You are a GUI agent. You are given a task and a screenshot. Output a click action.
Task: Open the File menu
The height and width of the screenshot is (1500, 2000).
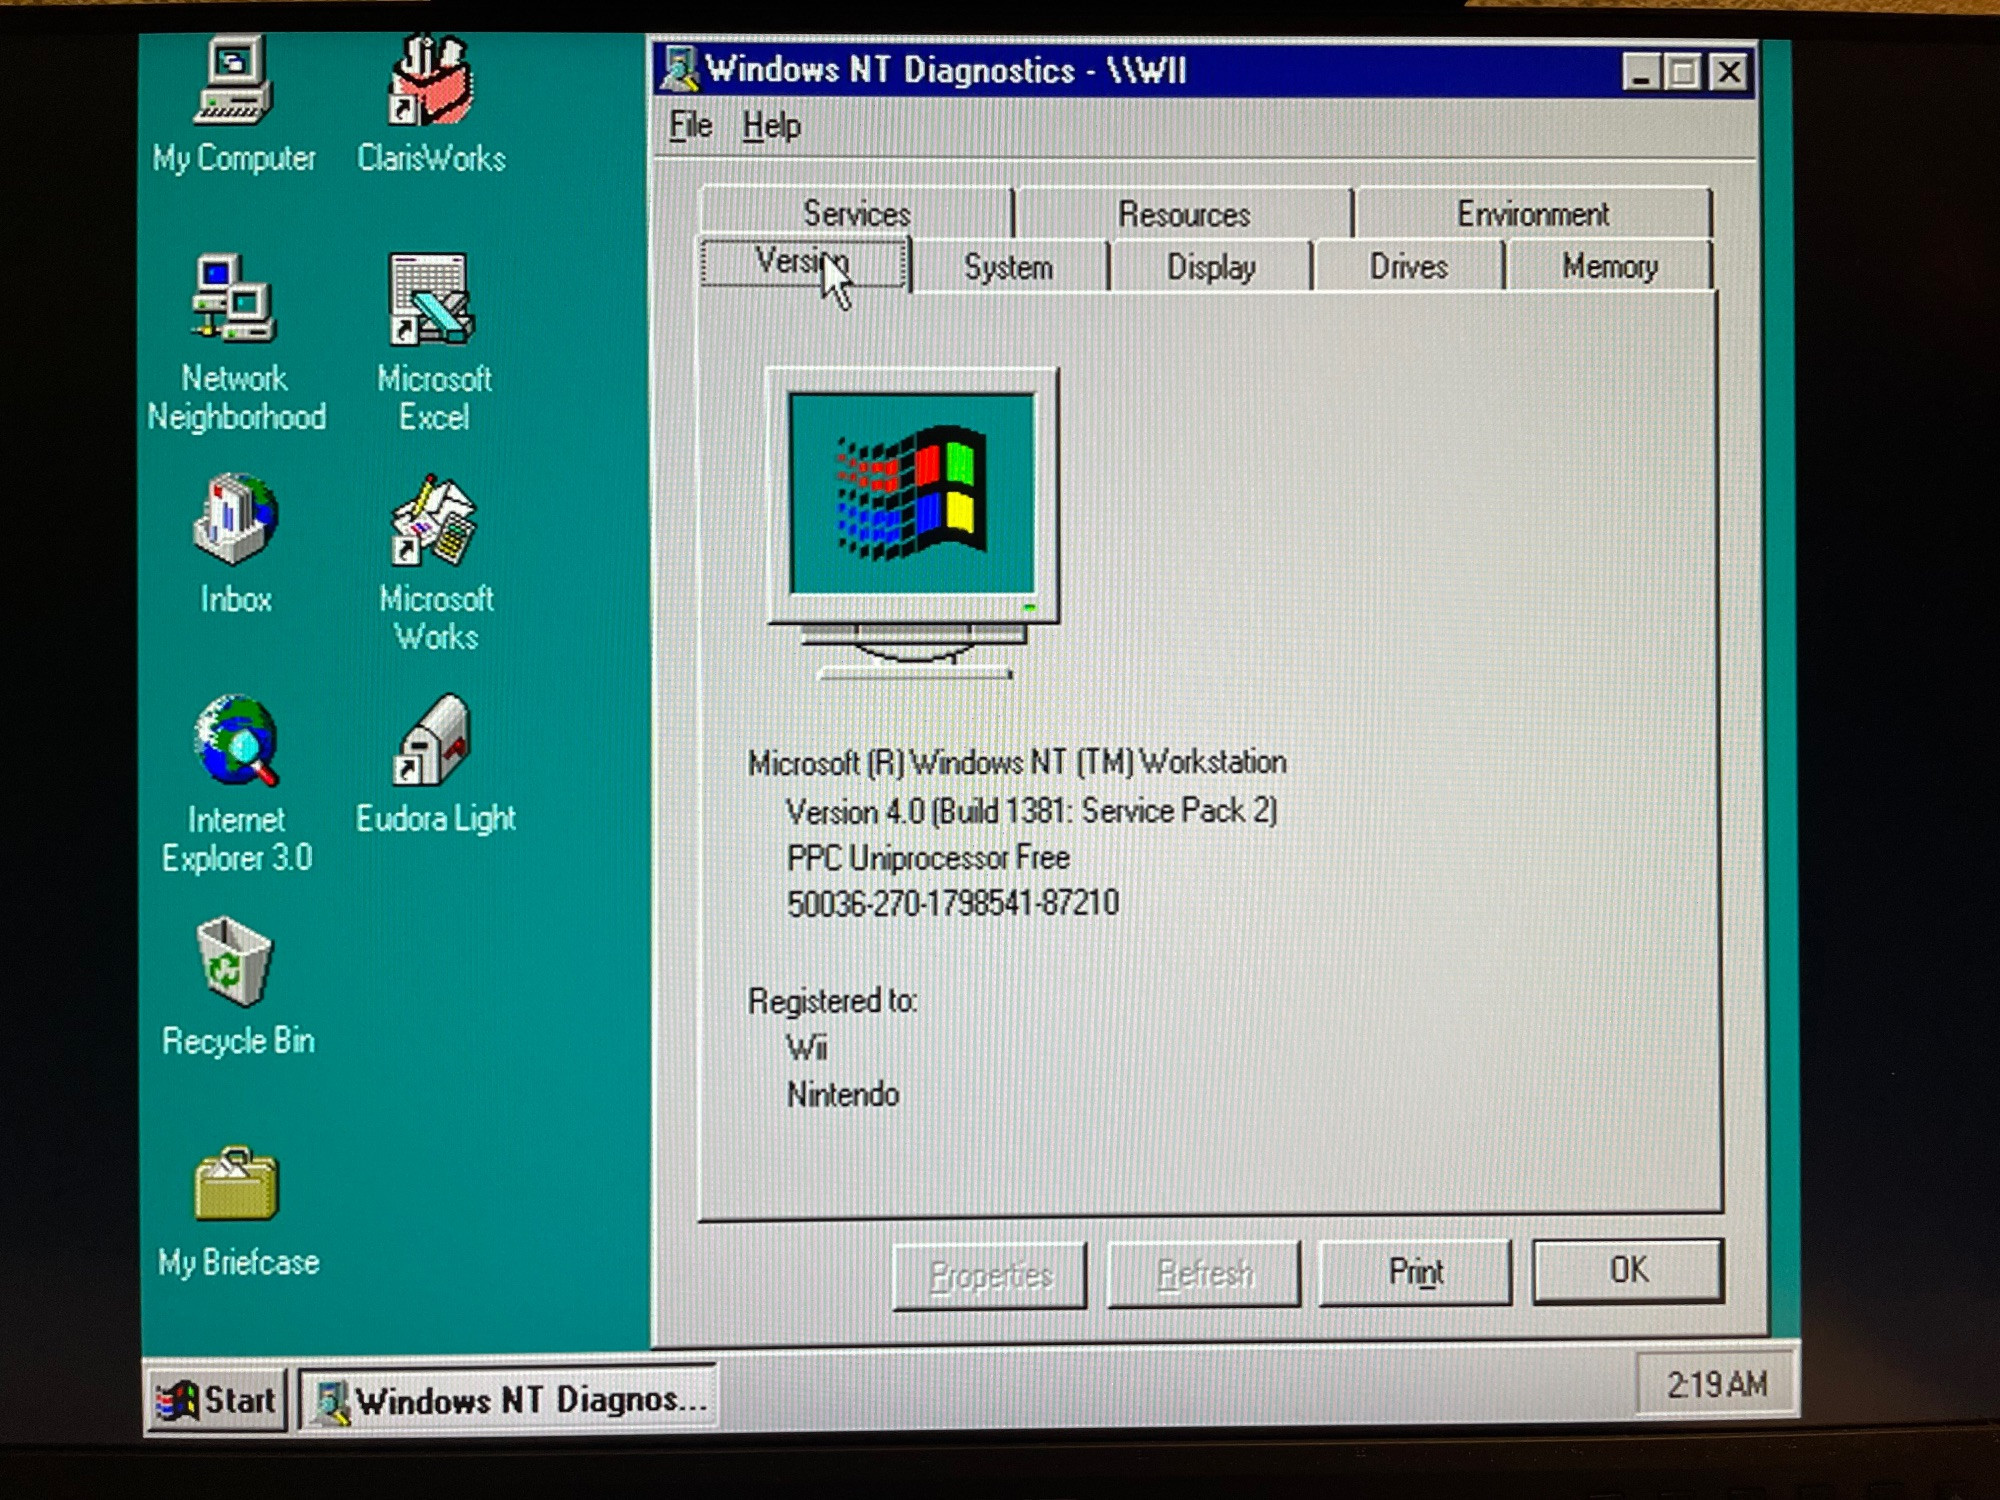click(690, 126)
